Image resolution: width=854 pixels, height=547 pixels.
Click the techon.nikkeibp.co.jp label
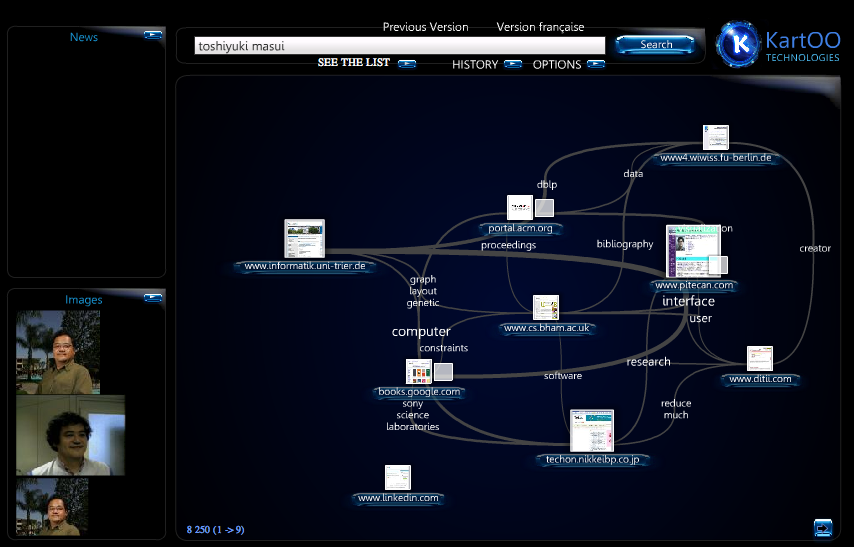pyautogui.click(x=593, y=459)
